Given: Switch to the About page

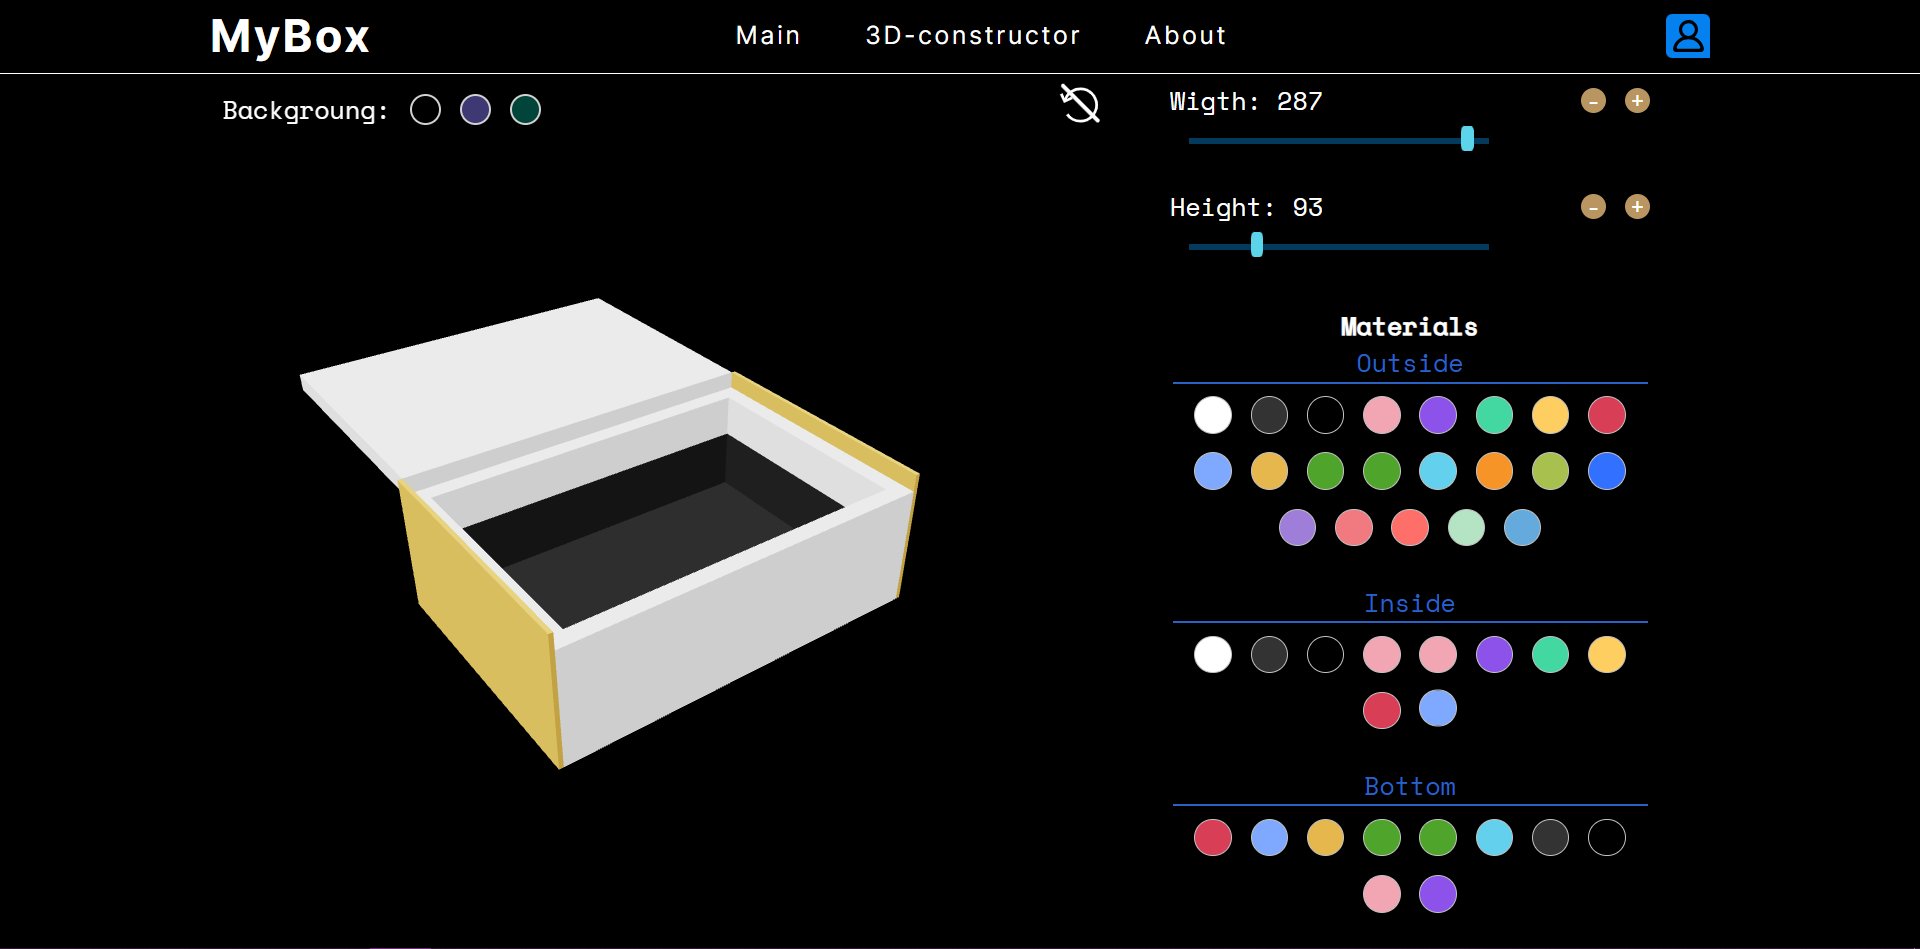Looking at the screenshot, I should pos(1185,36).
